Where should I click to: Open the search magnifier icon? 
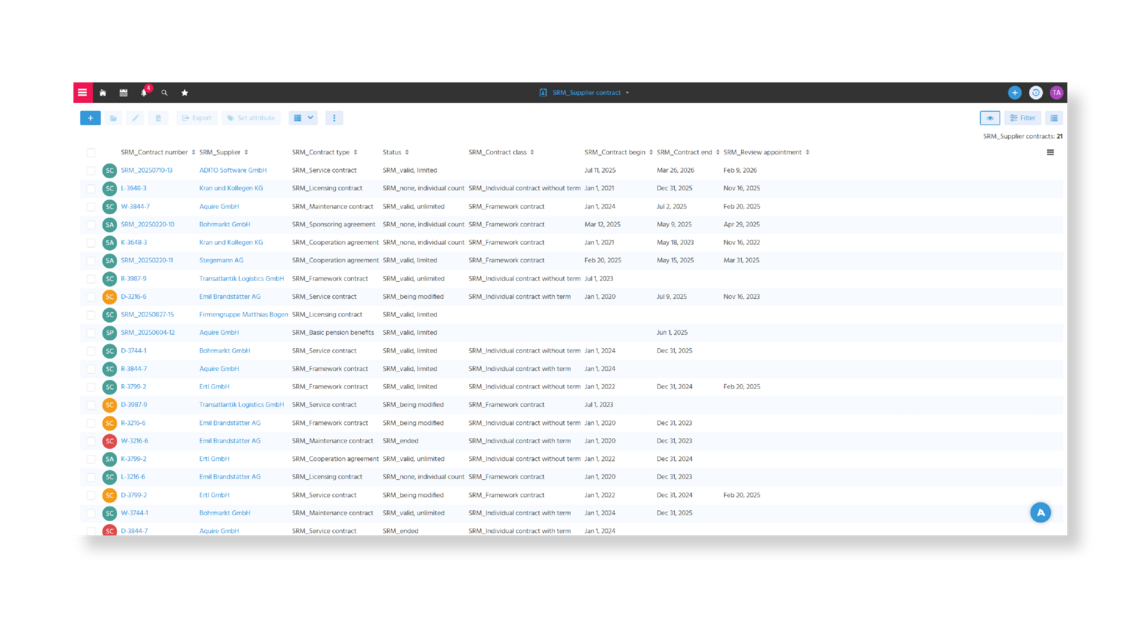coord(165,91)
